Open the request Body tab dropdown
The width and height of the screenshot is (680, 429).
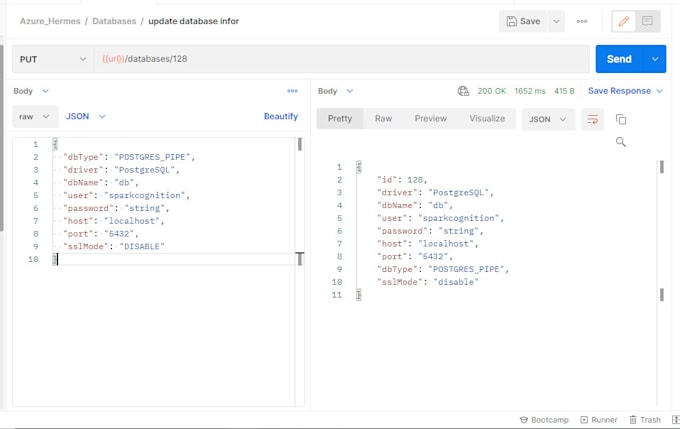pos(31,91)
